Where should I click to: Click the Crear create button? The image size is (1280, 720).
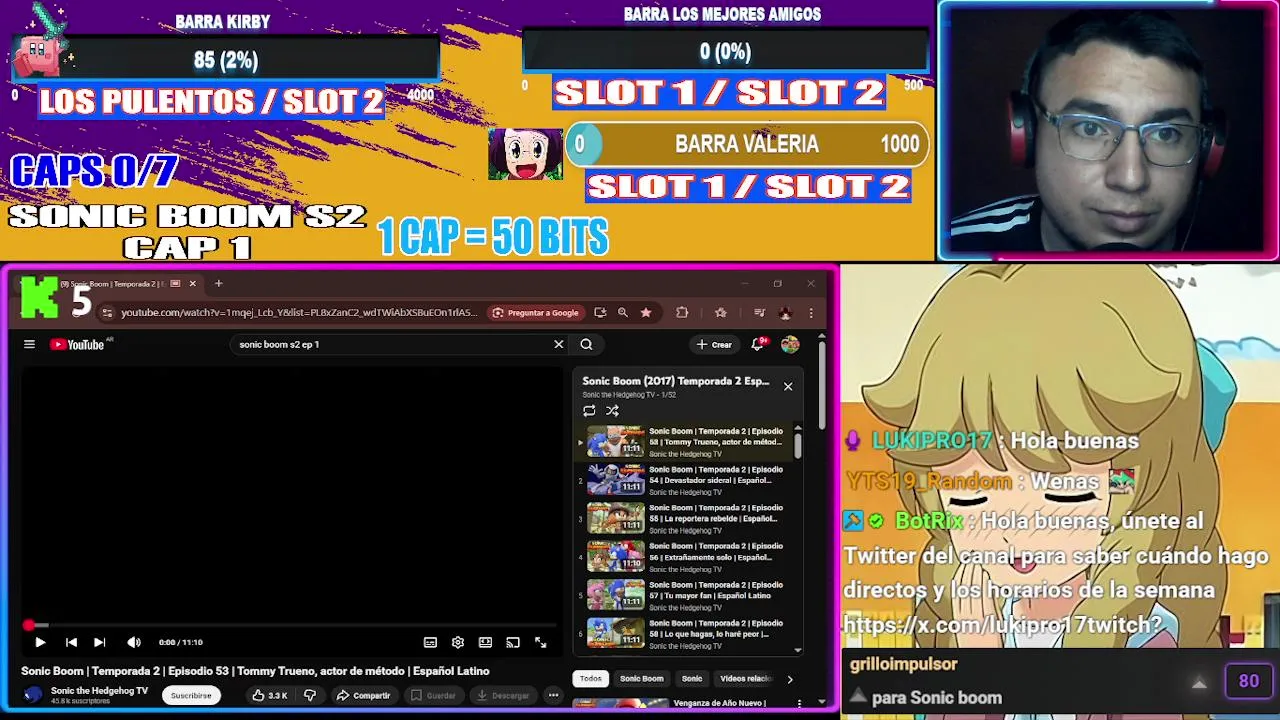(x=714, y=344)
